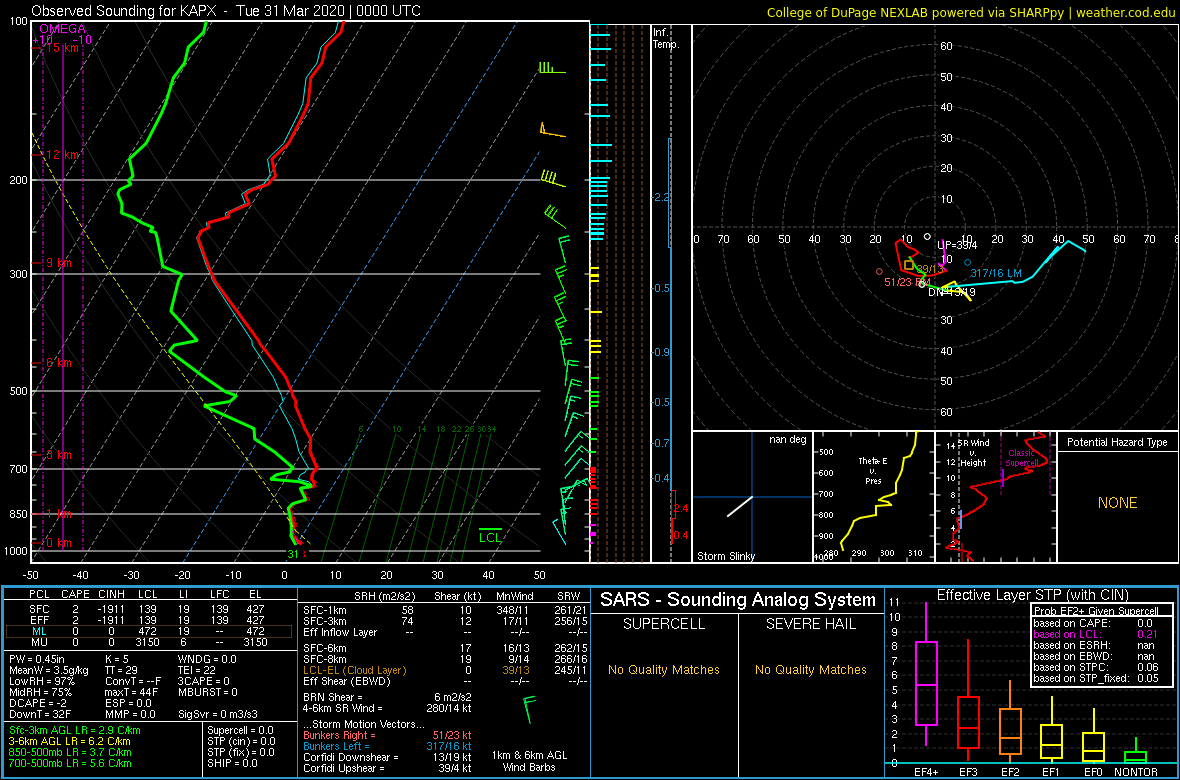The image size is (1180, 780).
Task: Click the 'BRN Shear =' label
Action: coord(332,697)
